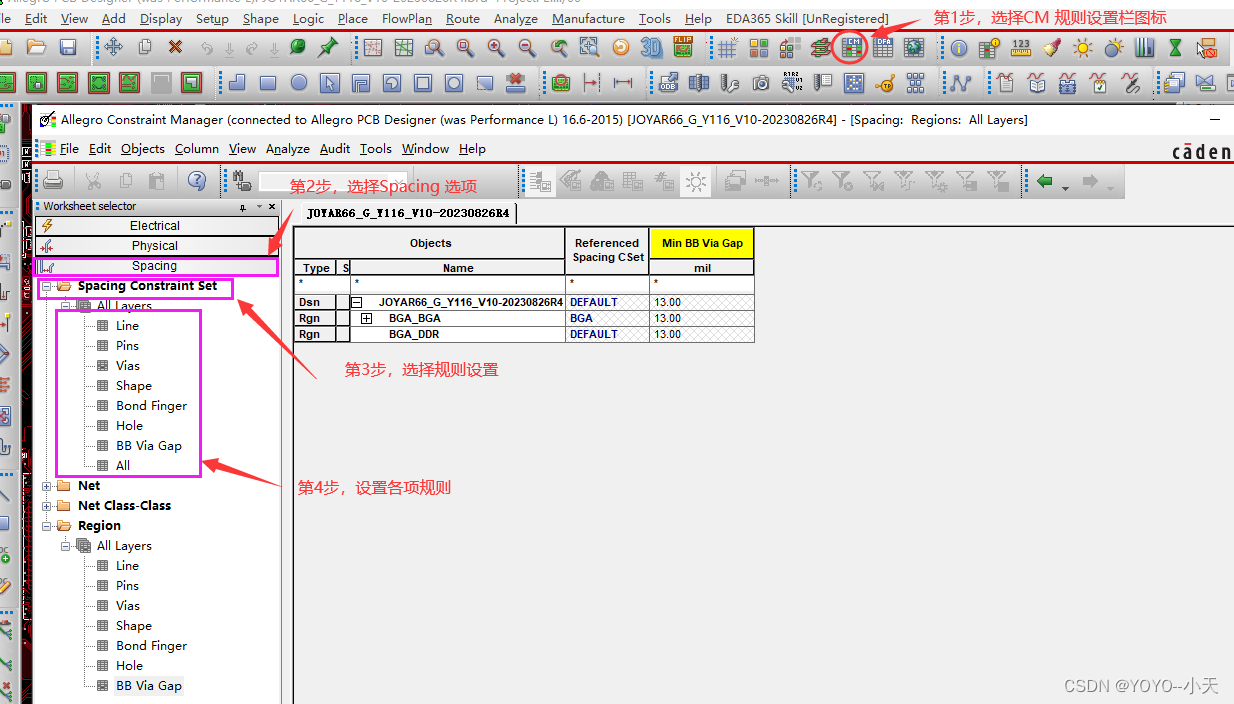The height and width of the screenshot is (704, 1234).
Task: Click the FLIP design toolbar icon
Action: (x=682, y=46)
